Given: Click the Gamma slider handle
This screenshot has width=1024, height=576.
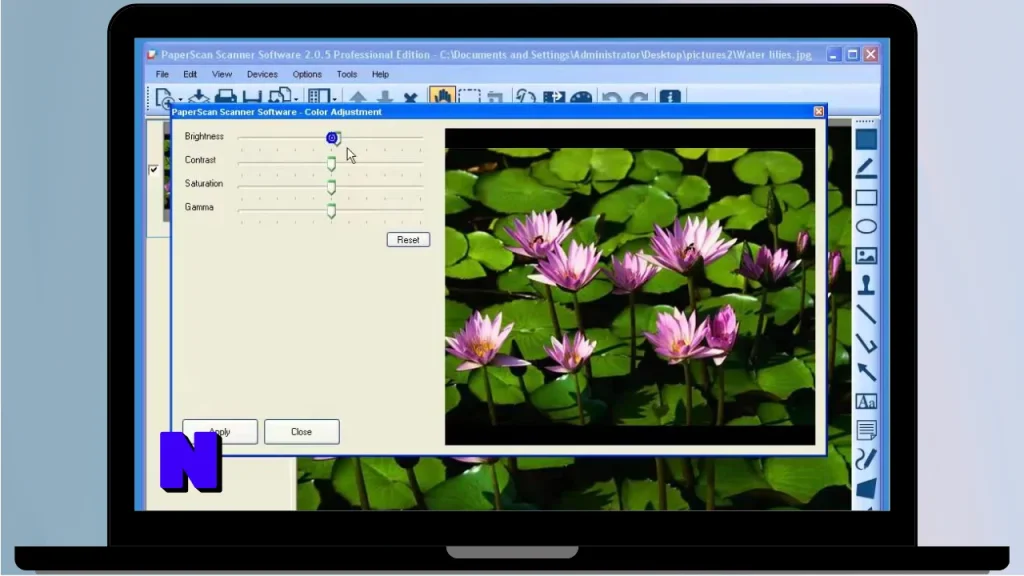Looking at the screenshot, I should pyautogui.click(x=332, y=210).
